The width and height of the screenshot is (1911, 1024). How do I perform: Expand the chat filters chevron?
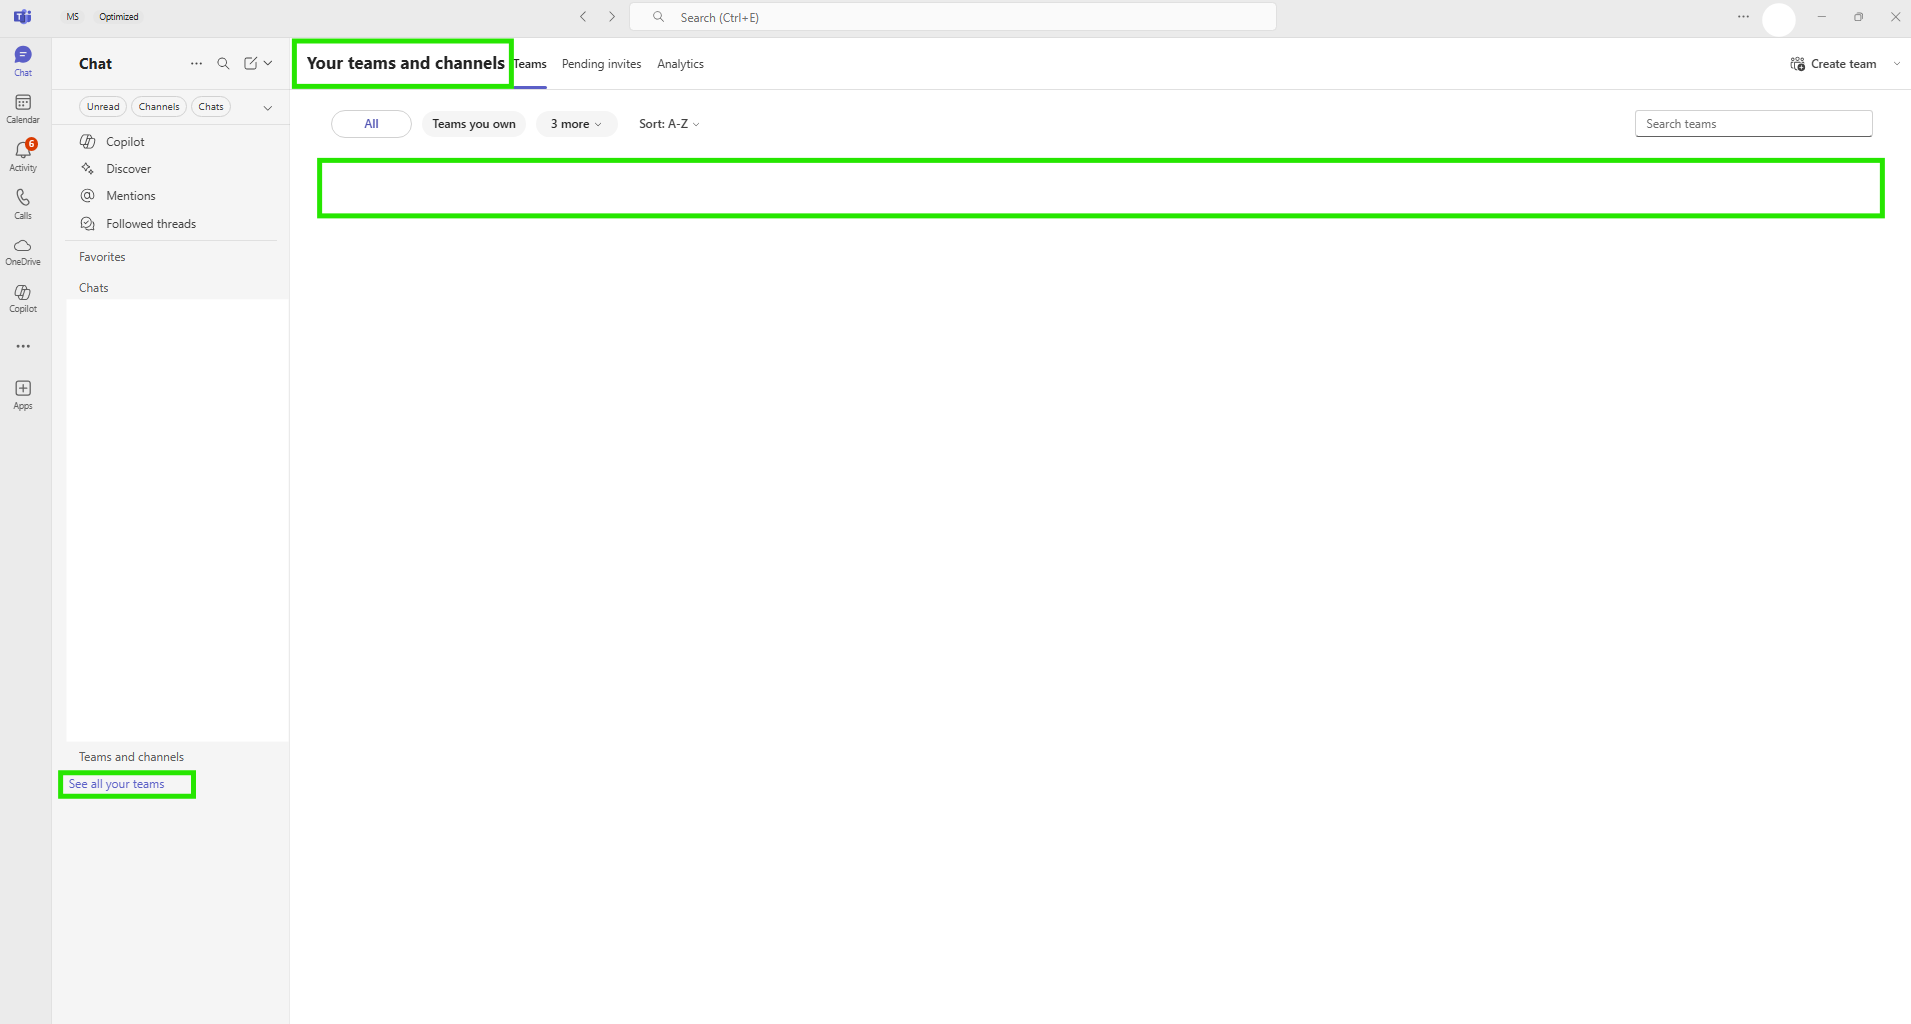click(268, 107)
